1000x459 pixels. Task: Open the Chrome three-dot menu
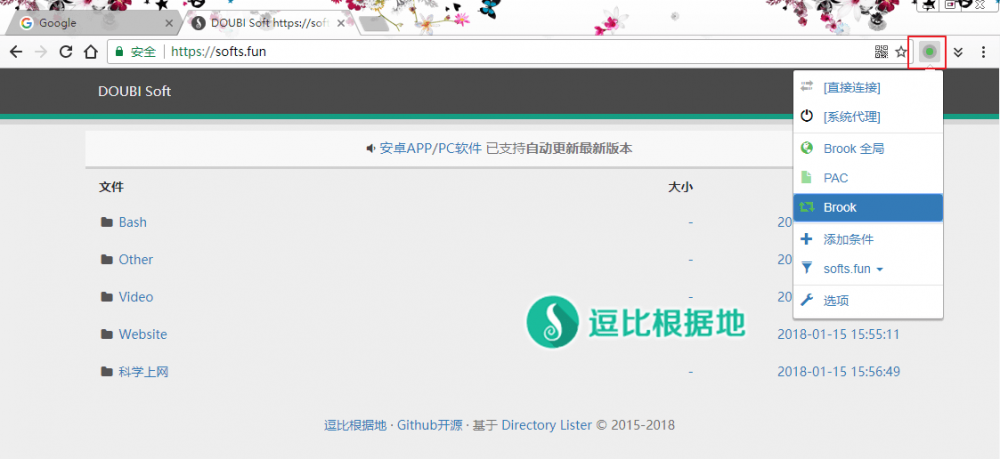982,52
